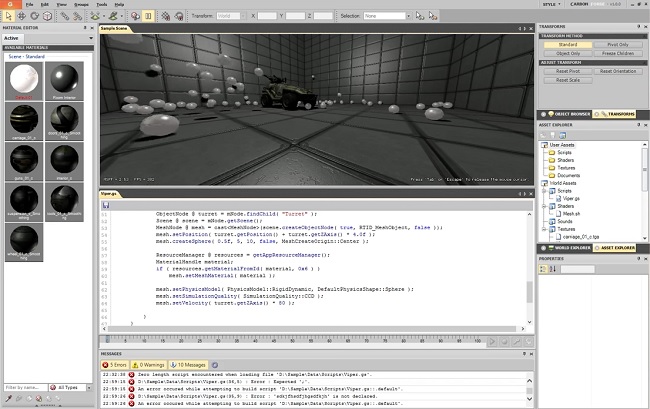
Task: Select the Rotate tool icon
Action: [x=34, y=16]
